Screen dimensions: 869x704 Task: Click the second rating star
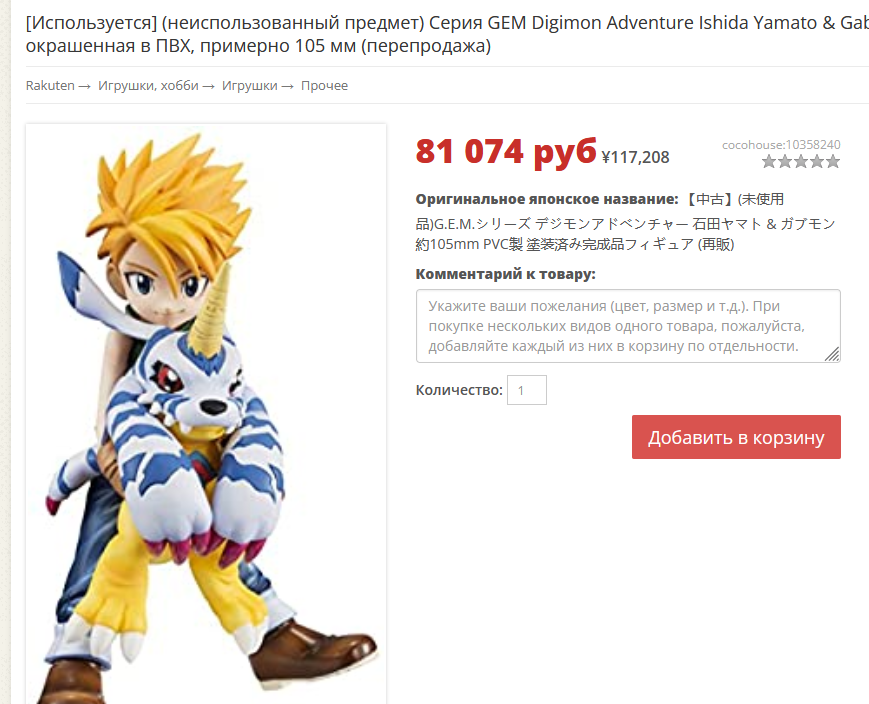click(x=785, y=162)
